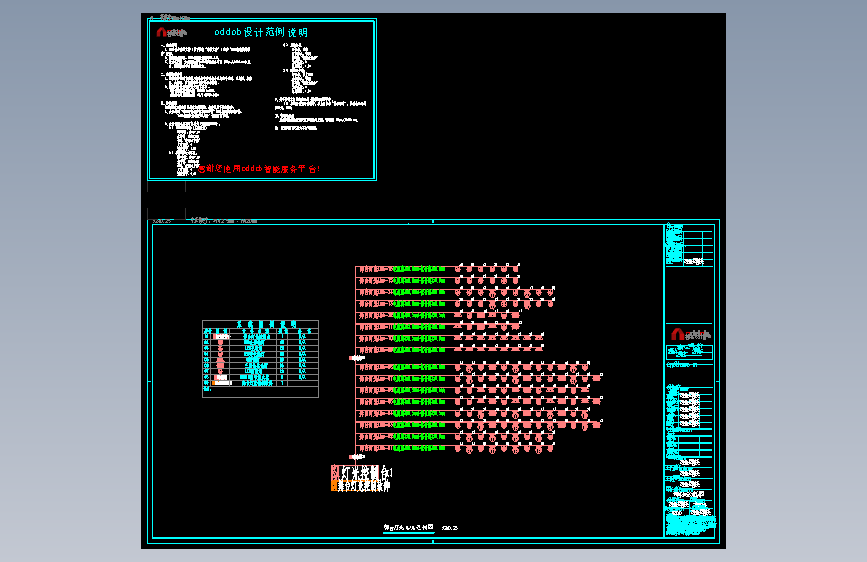Click the mid-bus connector symbol between circuit groups
The height and width of the screenshot is (562, 867).
tap(357, 358)
